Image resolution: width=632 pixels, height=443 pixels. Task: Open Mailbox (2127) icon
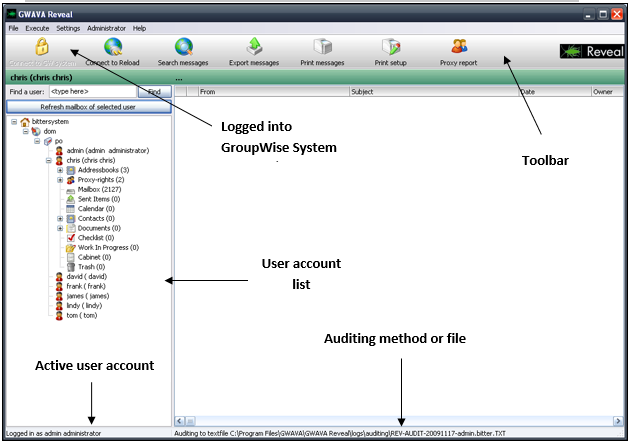[x=71, y=190]
